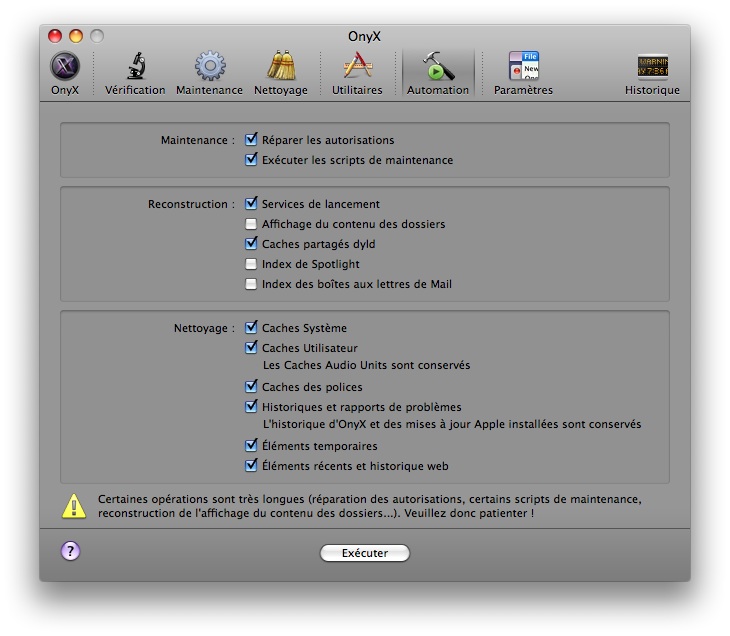Uncheck Exécuter les scripts de maintenance

click(x=251, y=160)
